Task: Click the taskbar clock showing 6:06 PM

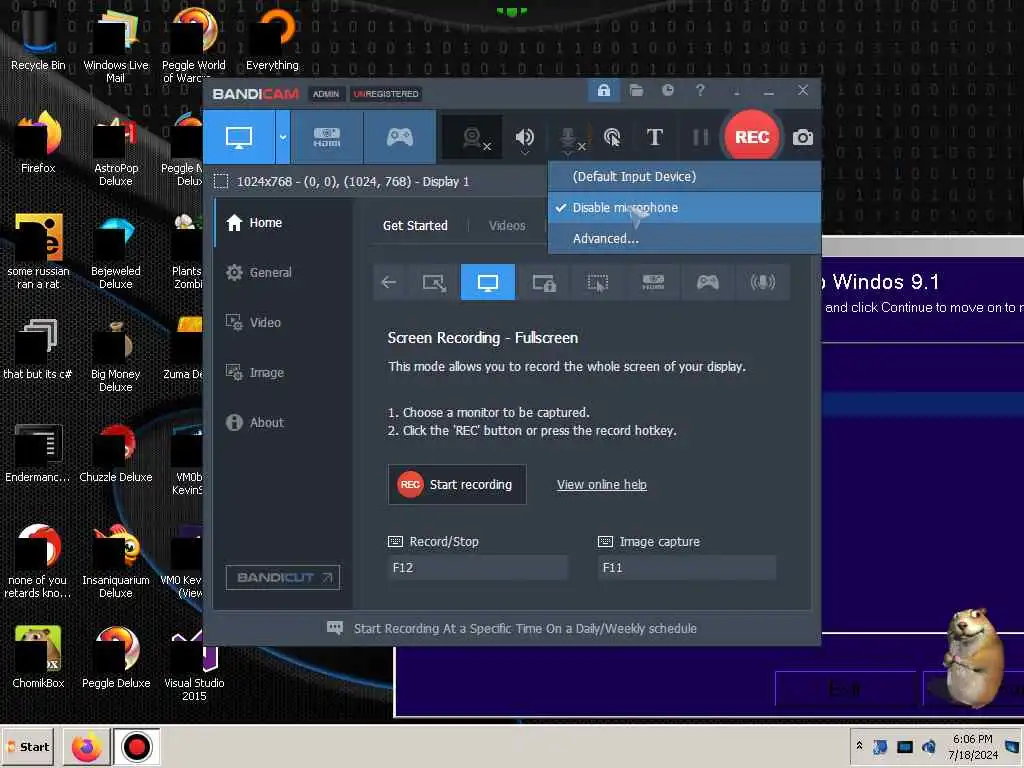Action: click(x=972, y=746)
